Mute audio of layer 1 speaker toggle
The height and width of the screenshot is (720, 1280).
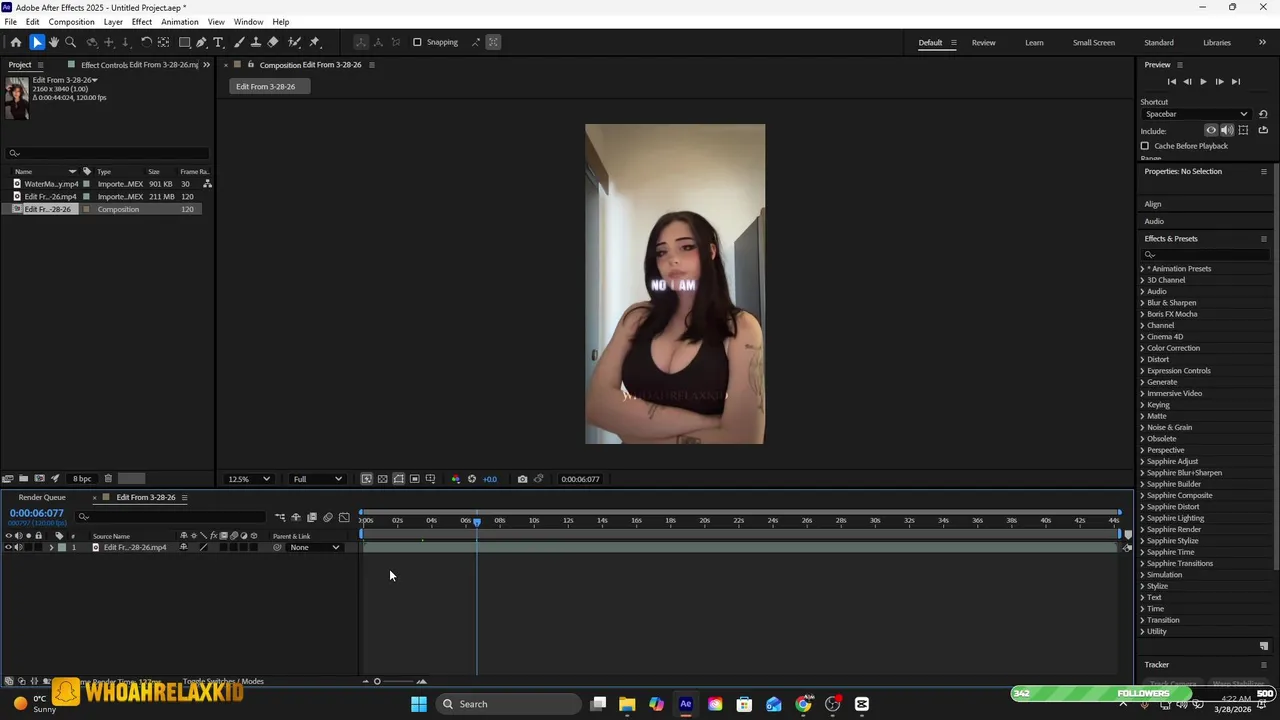click(18, 547)
